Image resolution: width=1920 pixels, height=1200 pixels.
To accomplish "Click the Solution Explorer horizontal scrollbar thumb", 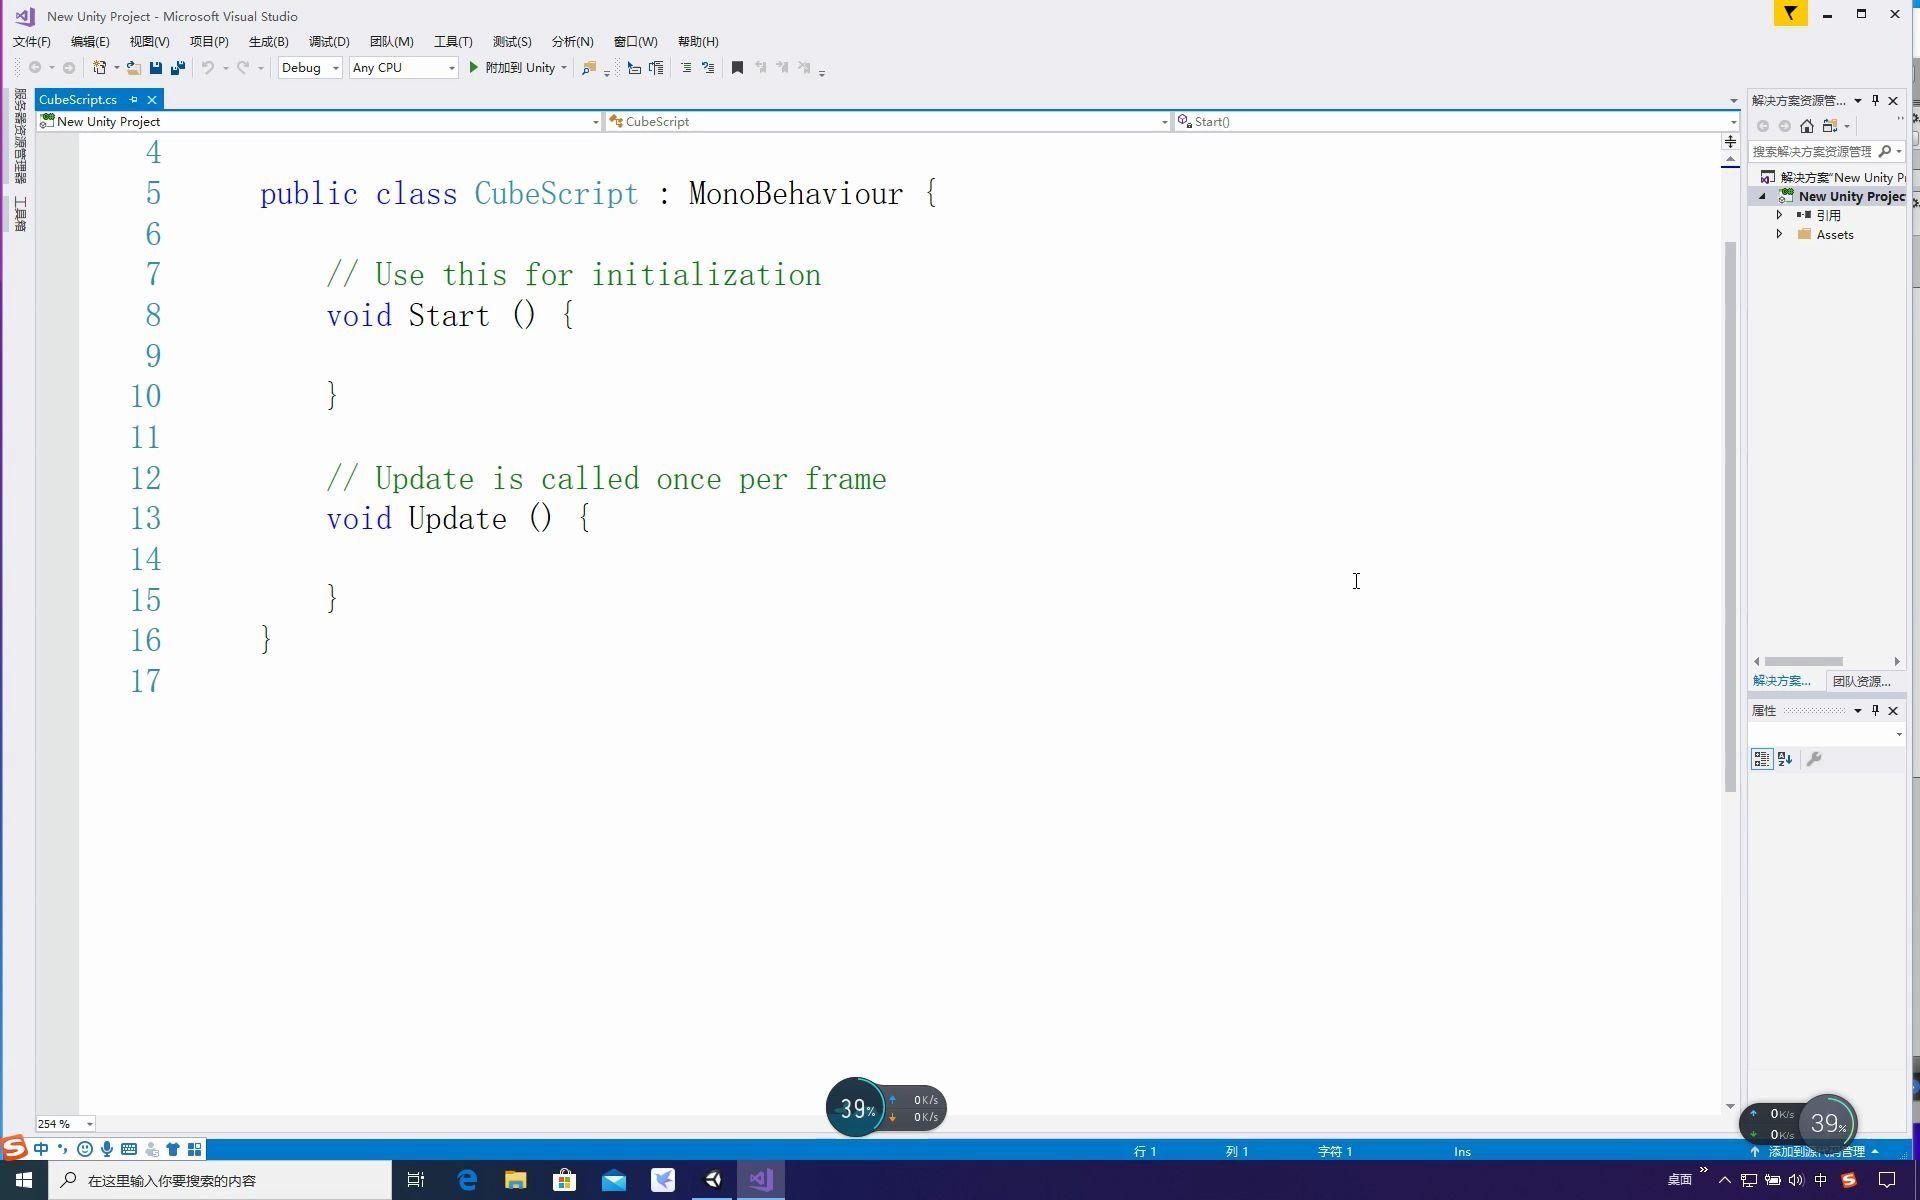I will pyautogui.click(x=1804, y=661).
